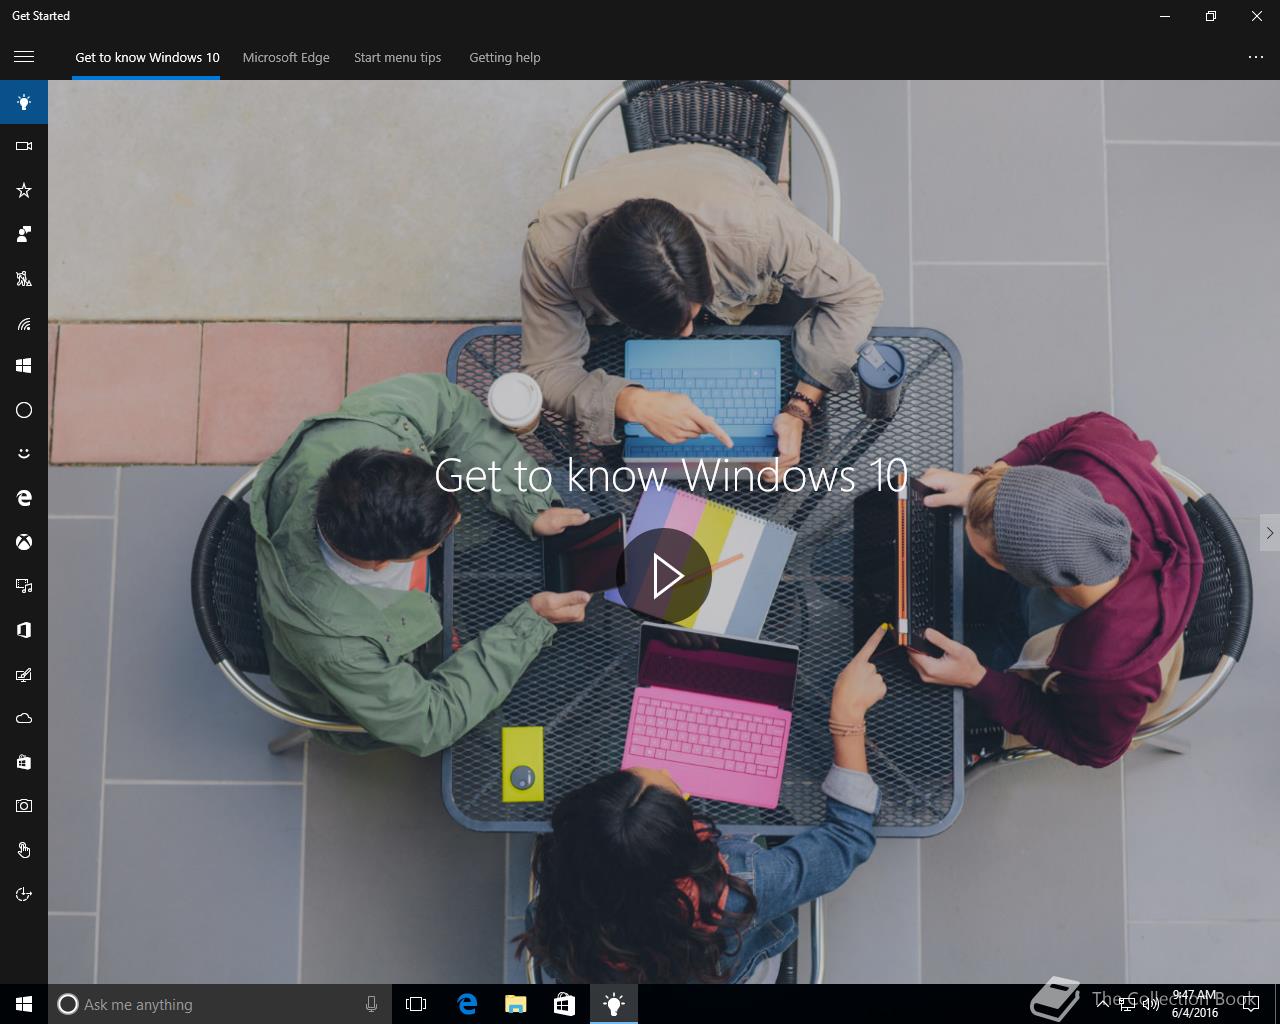1280x1024 pixels.
Task: Open the movies and music sidebar icon
Action: click(24, 586)
